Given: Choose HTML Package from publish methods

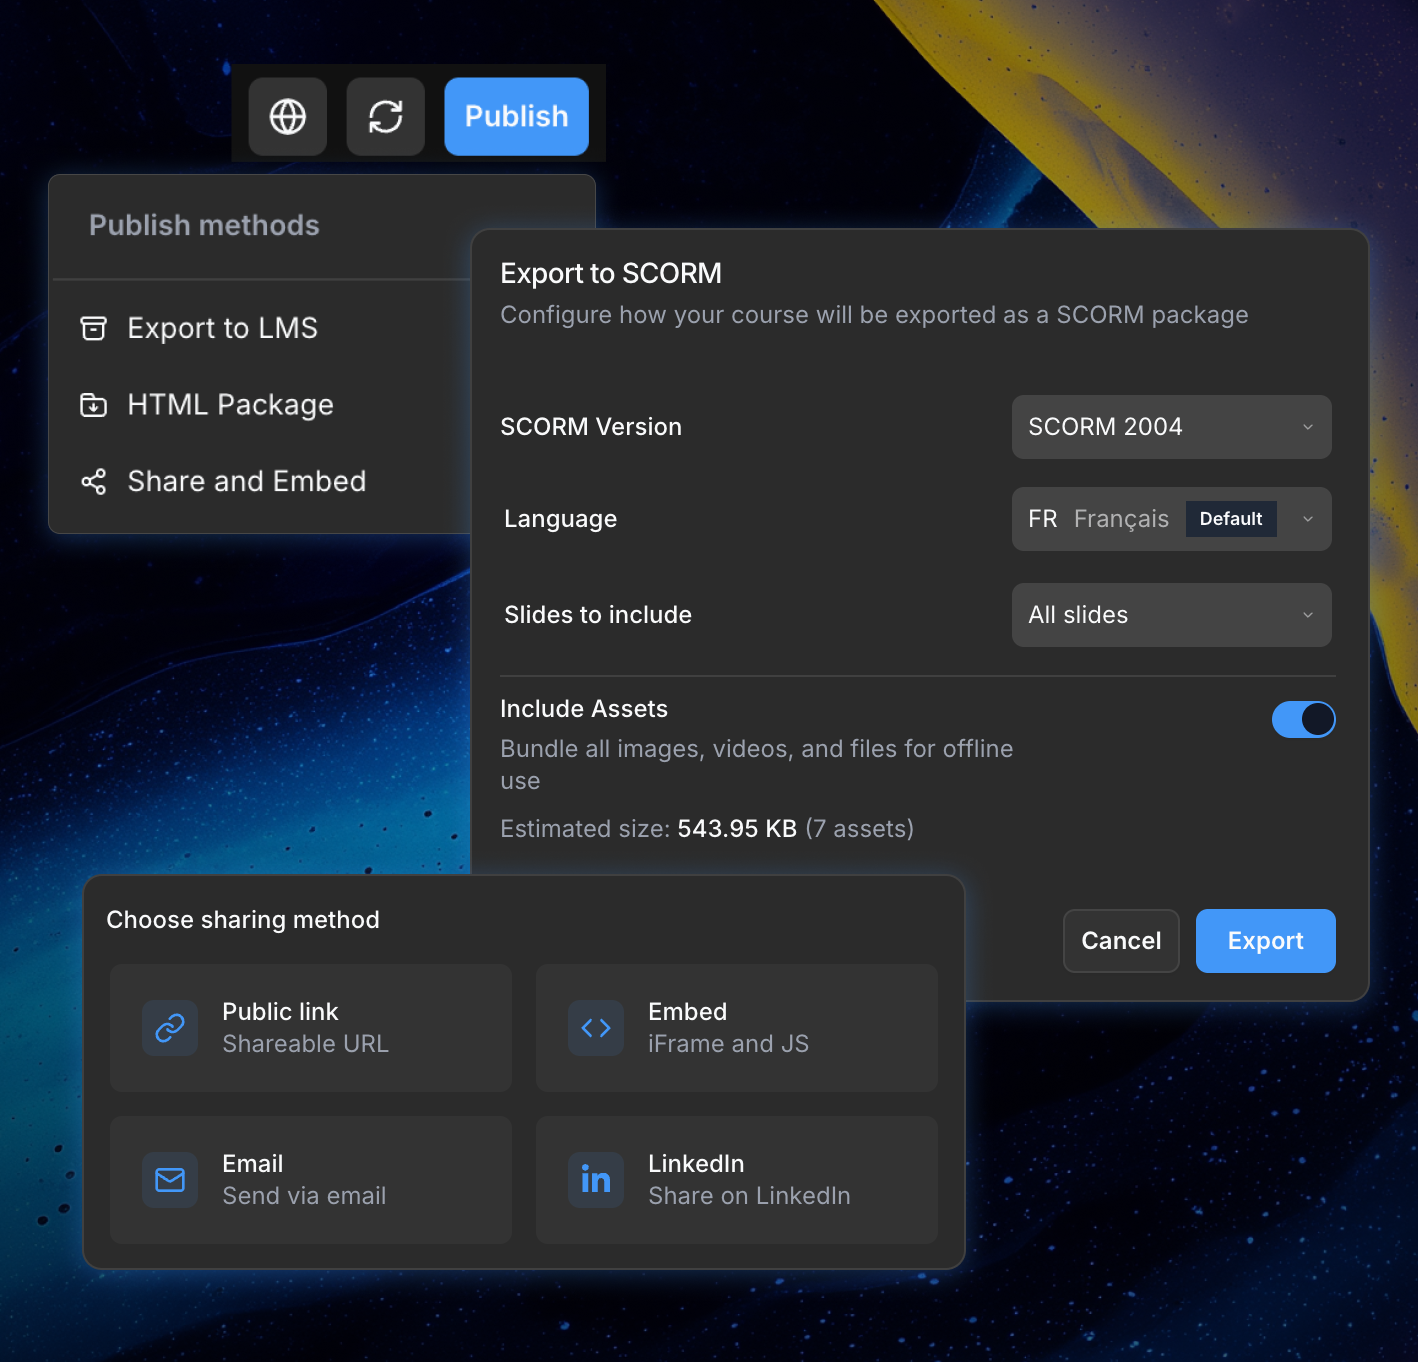Looking at the screenshot, I should pyautogui.click(x=230, y=405).
